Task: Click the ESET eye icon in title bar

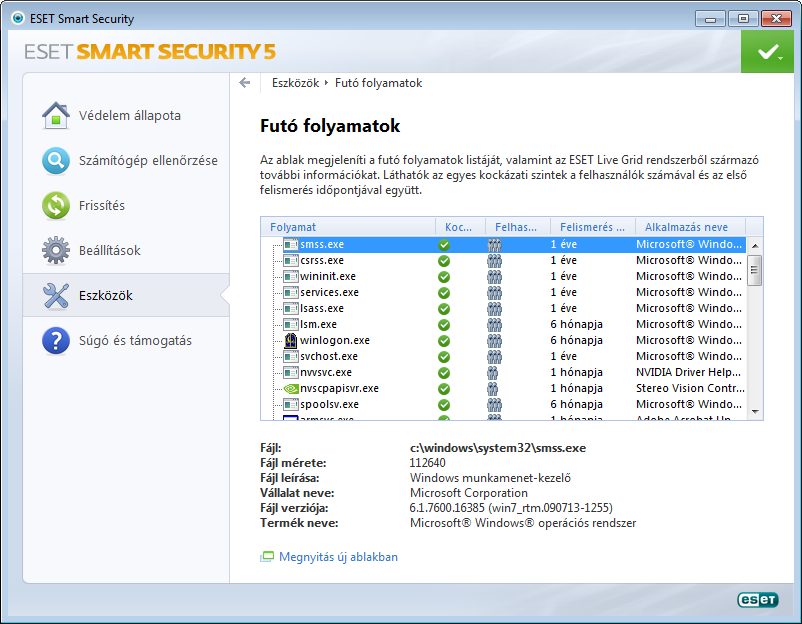Action: [x=18, y=18]
